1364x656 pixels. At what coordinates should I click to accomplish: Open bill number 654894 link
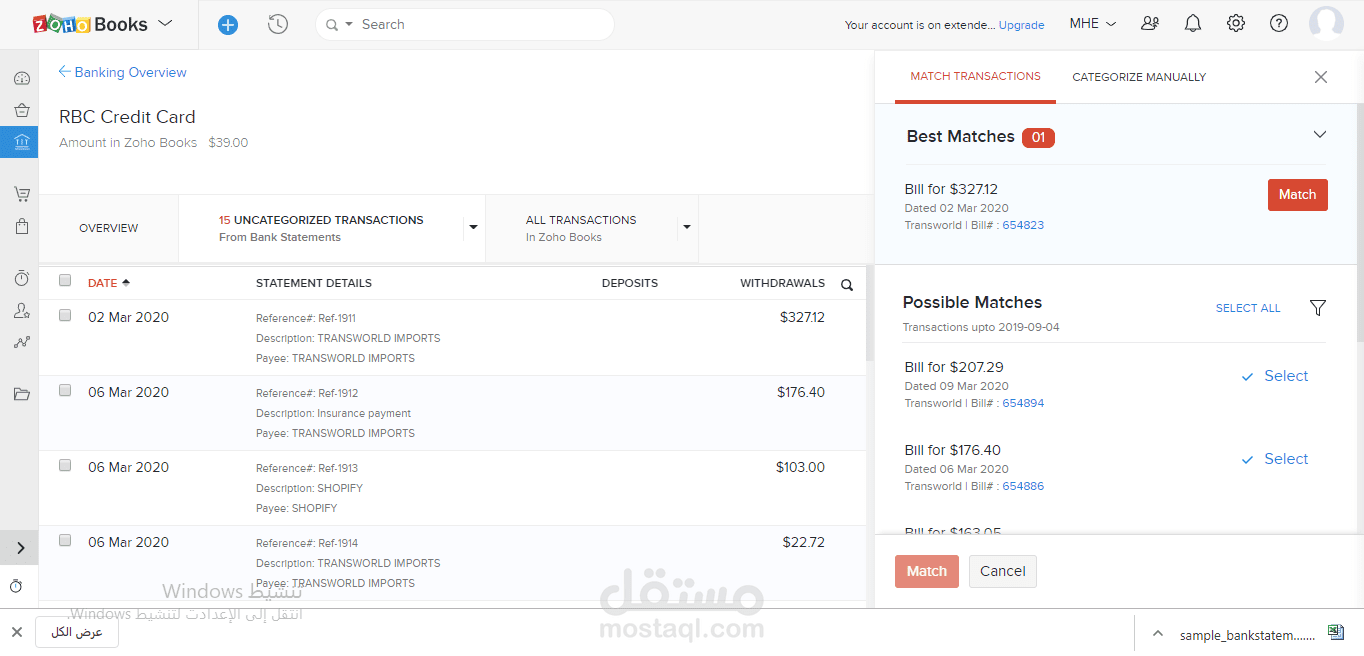coord(1023,404)
